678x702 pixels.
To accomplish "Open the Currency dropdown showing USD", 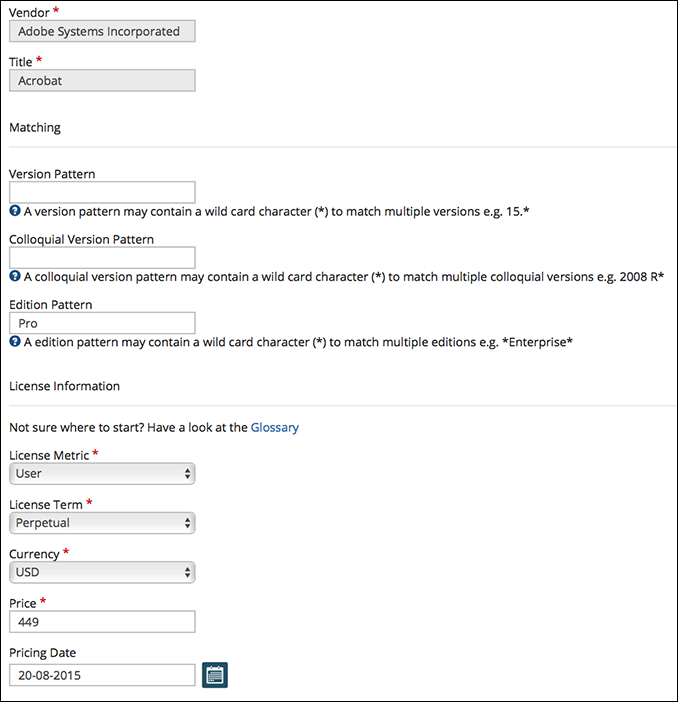I will [102, 572].
